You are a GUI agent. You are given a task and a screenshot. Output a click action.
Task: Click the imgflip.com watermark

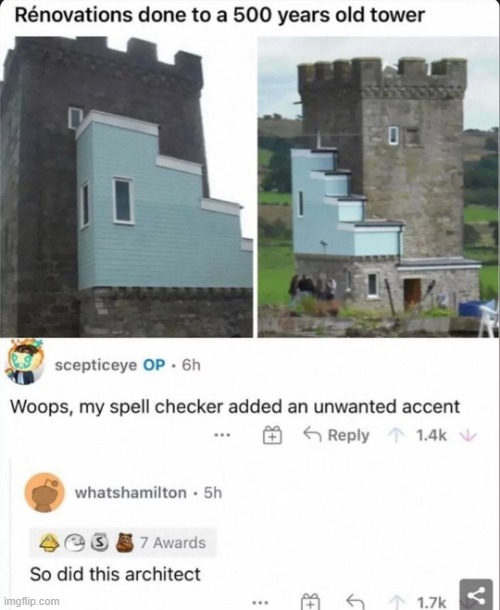[32, 601]
